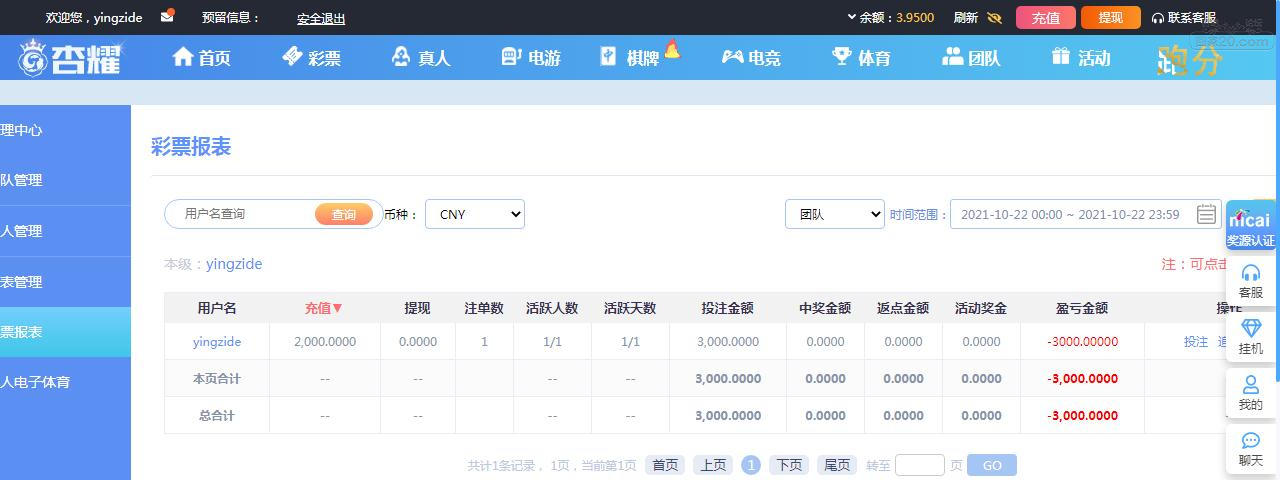Open the 活动 promotions menu
The width and height of the screenshot is (1280, 480).
[1081, 58]
